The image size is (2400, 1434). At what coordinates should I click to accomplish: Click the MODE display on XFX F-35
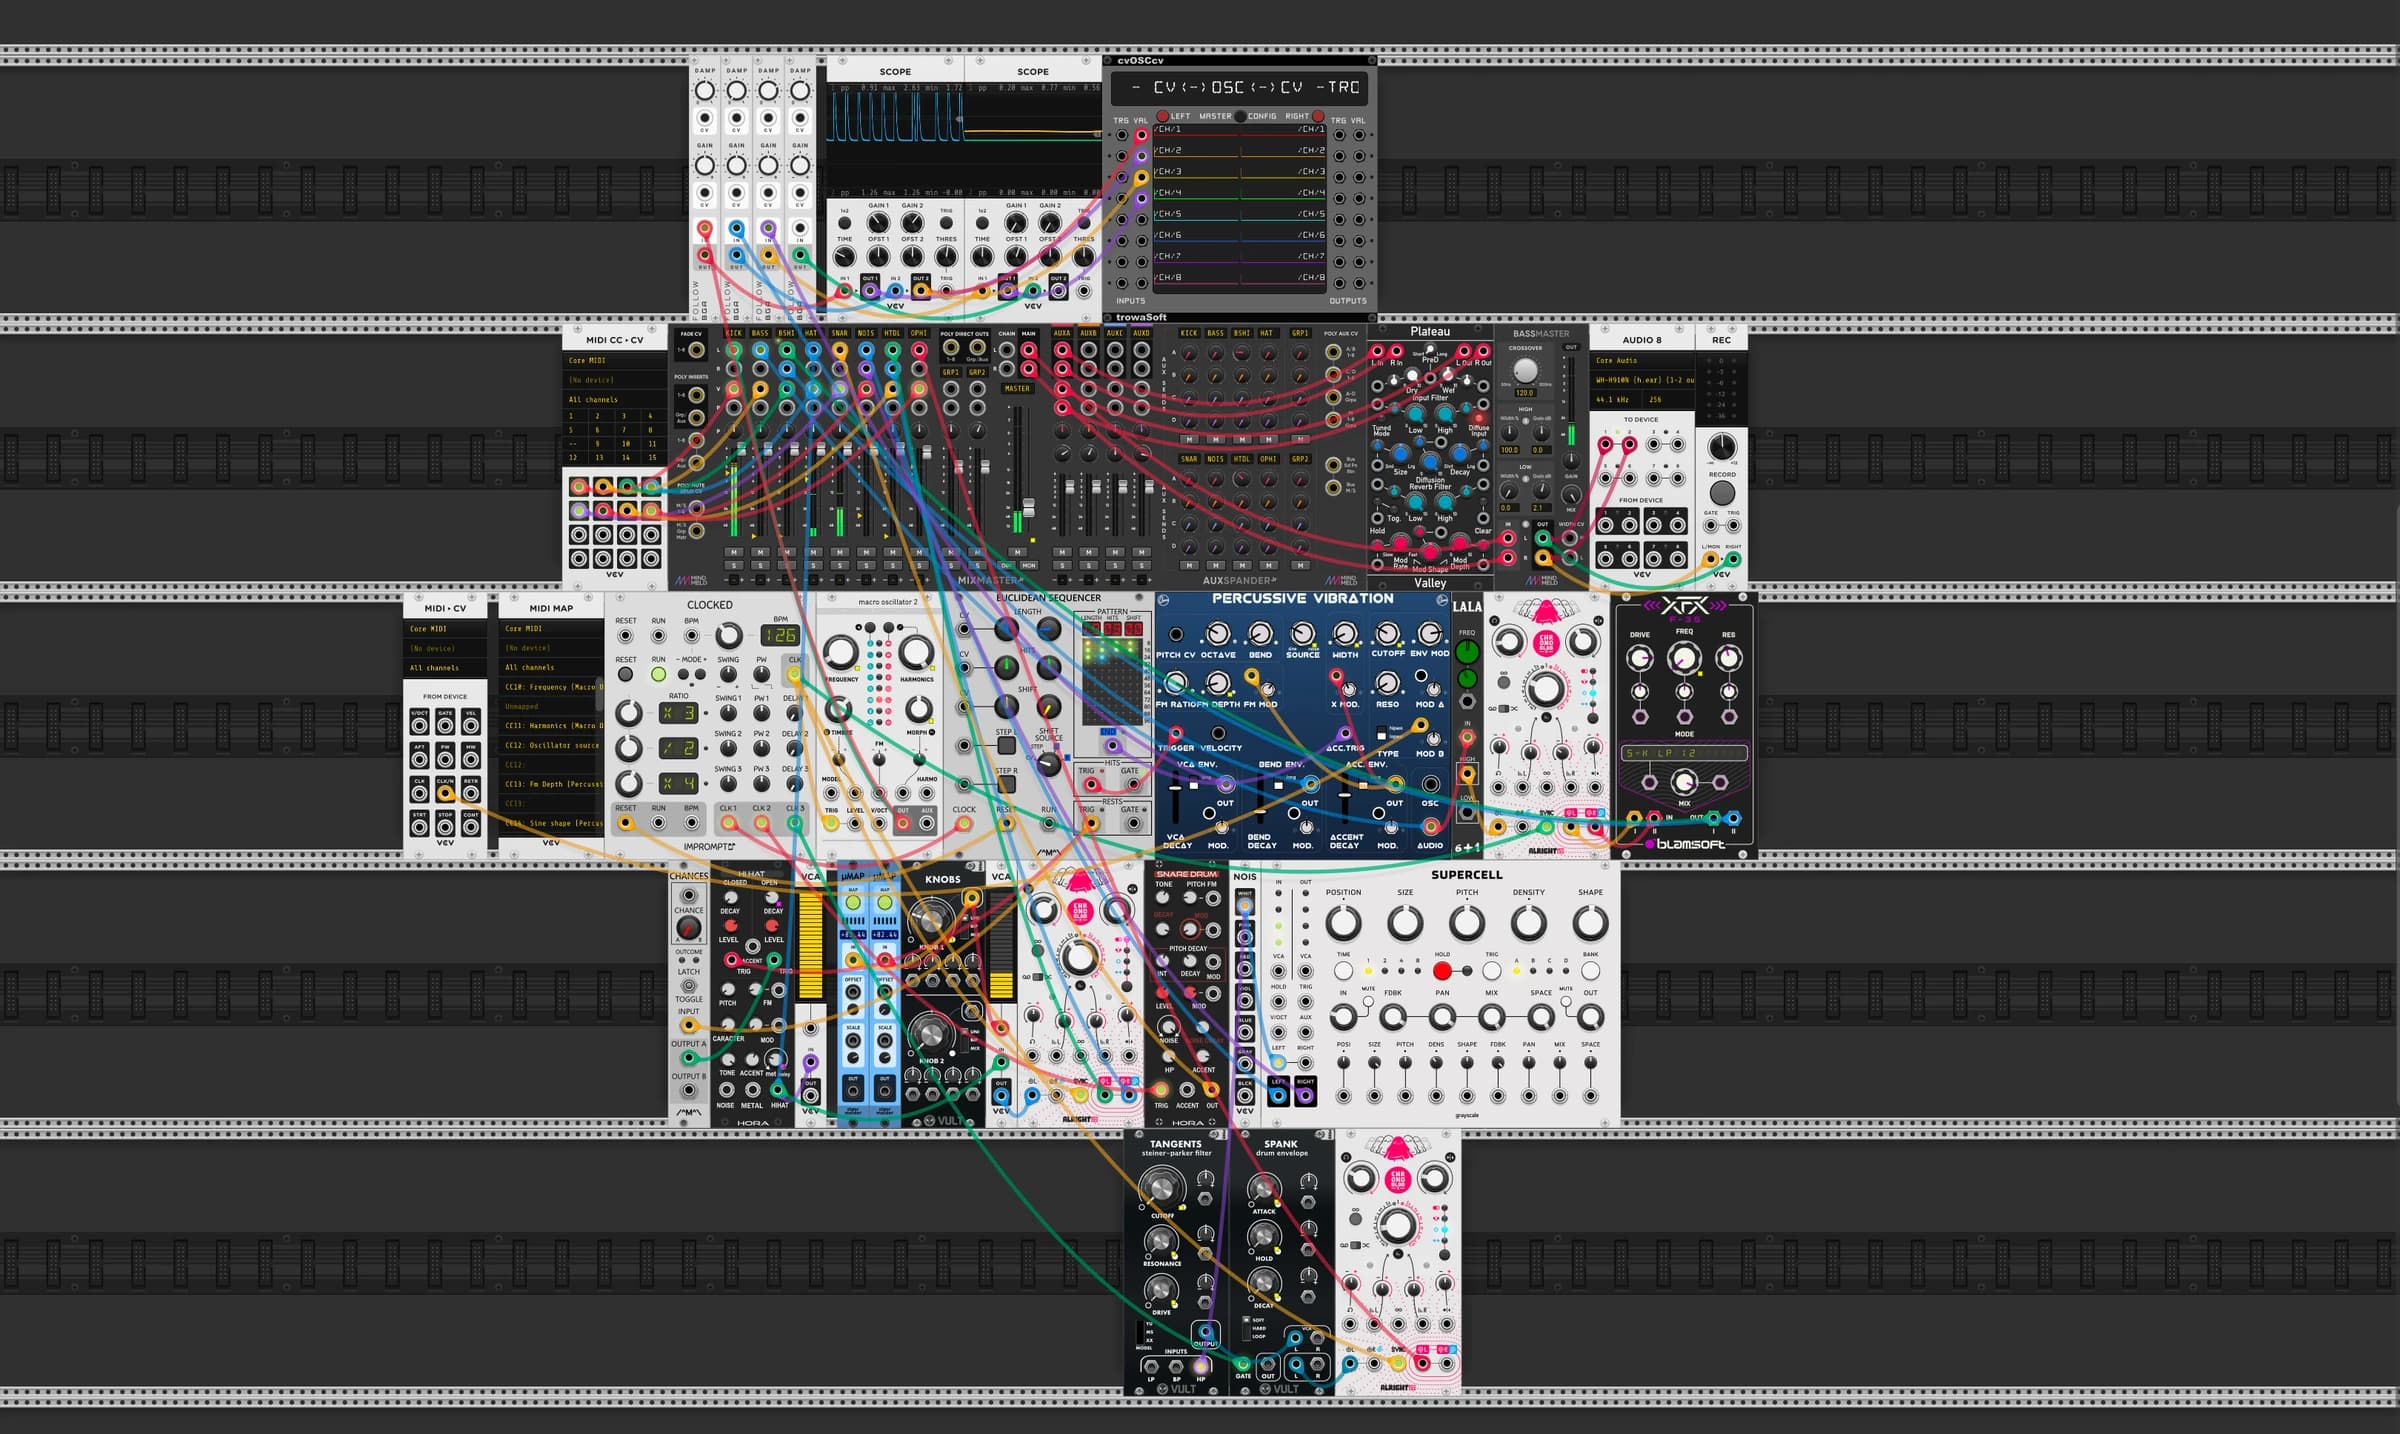coord(1684,753)
